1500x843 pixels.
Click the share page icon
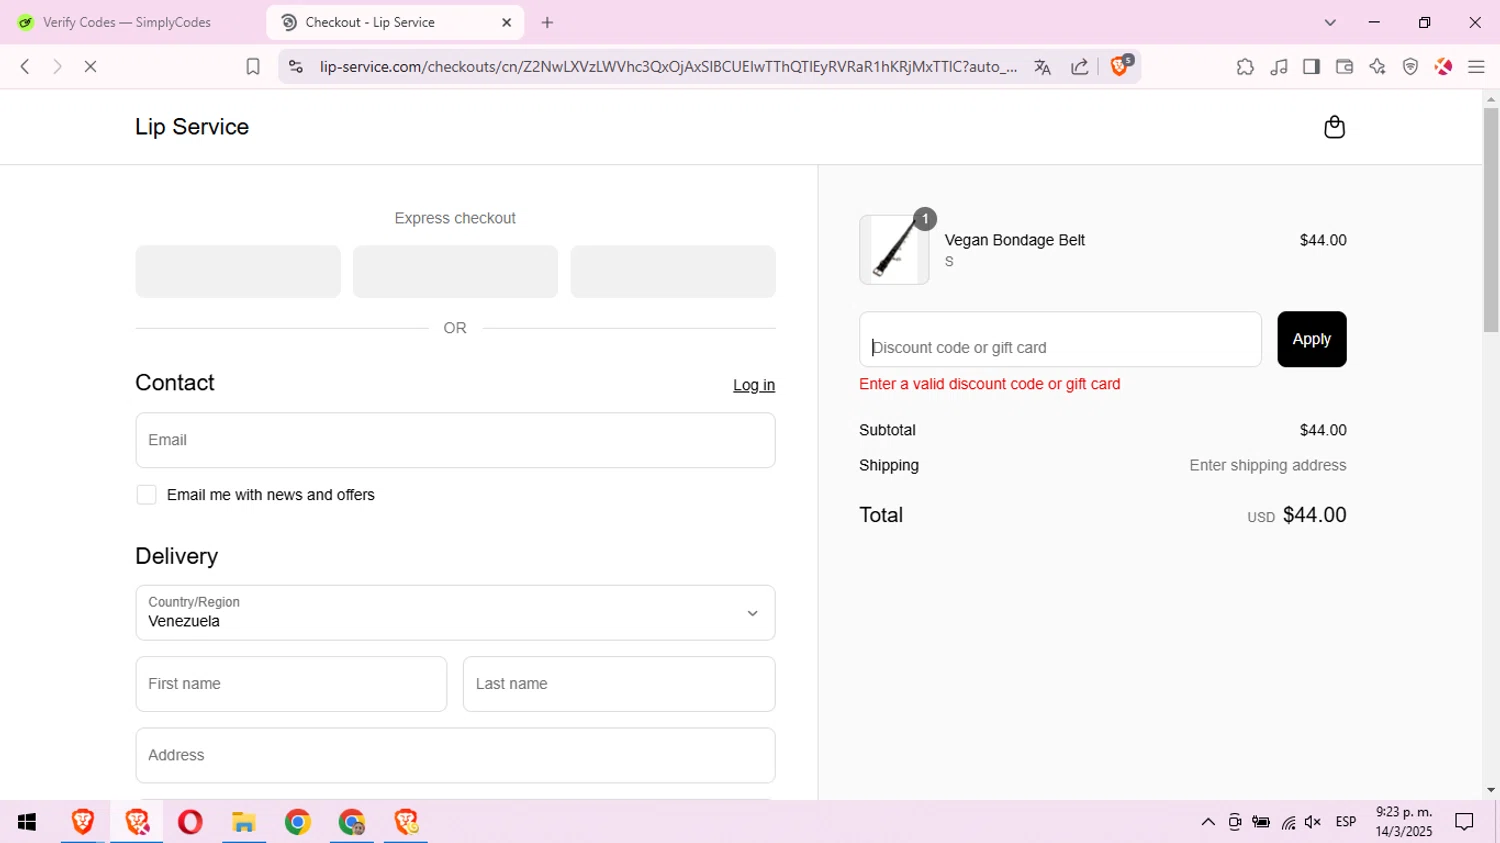coord(1080,67)
